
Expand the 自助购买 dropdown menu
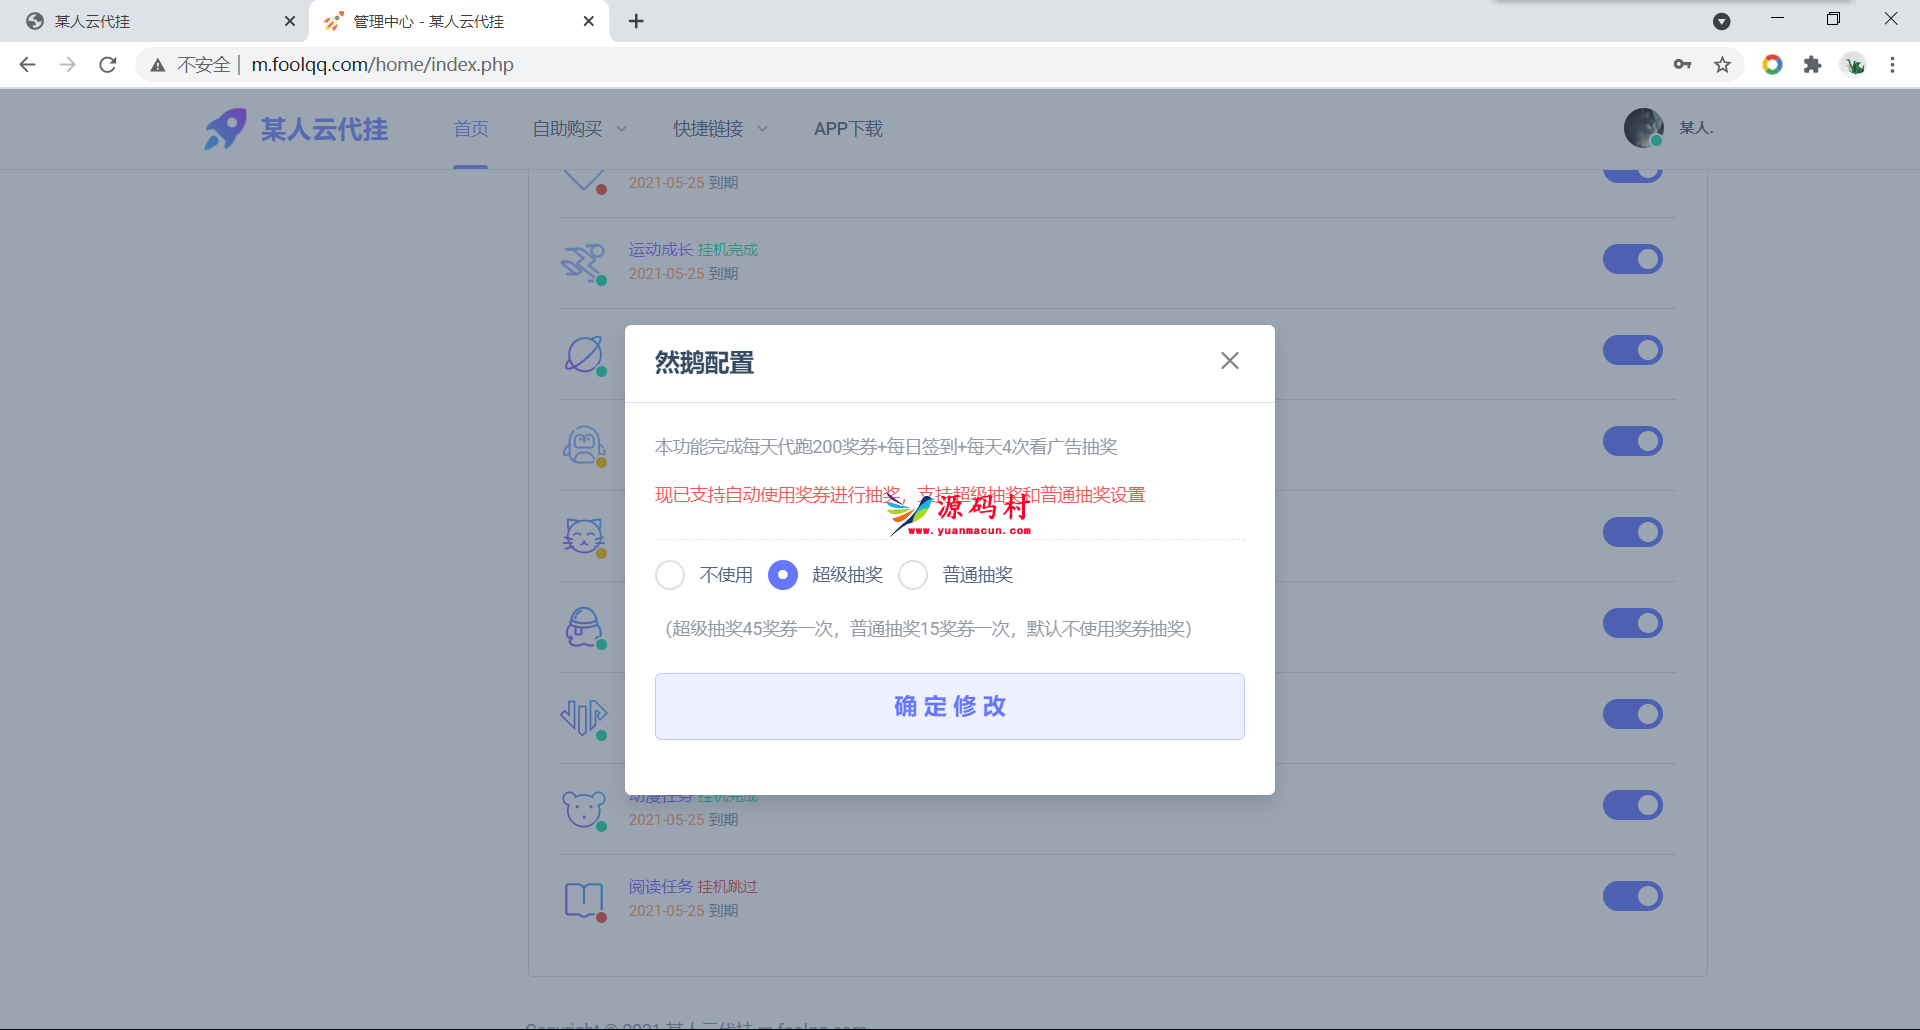(x=579, y=129)
